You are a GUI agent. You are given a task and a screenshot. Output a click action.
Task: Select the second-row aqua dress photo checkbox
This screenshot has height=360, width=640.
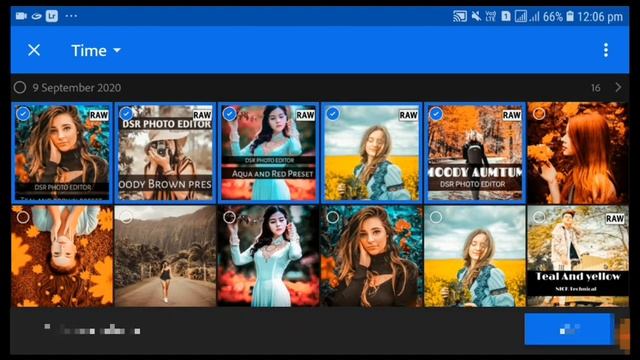click(229, 217)
